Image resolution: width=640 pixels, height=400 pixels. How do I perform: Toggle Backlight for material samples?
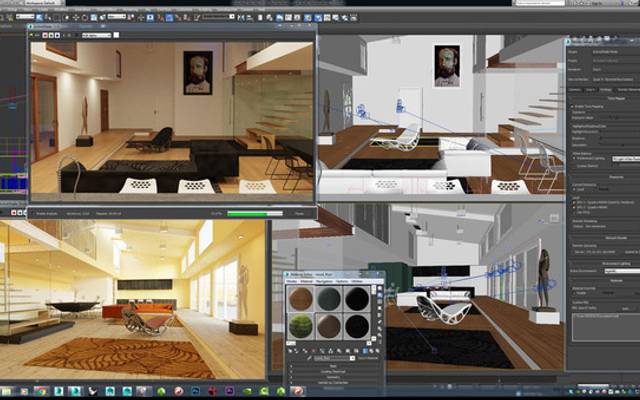[380, 295]
